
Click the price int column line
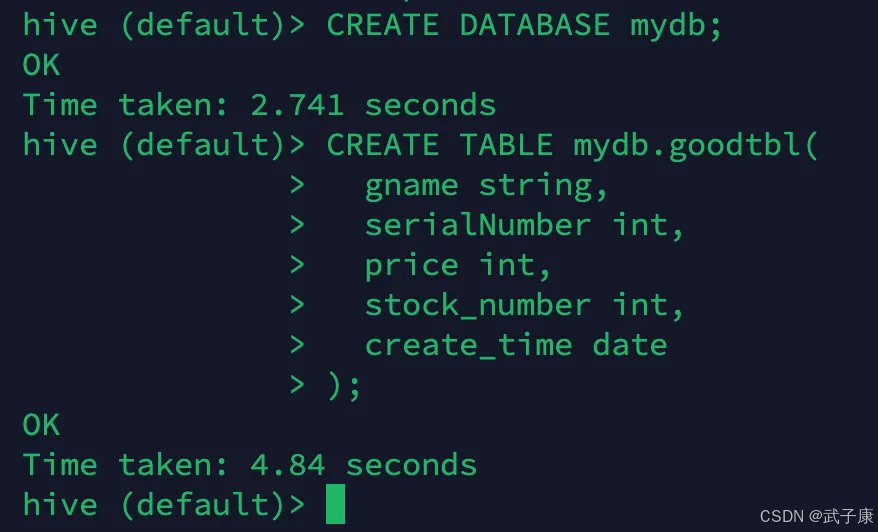click(458, 265)
